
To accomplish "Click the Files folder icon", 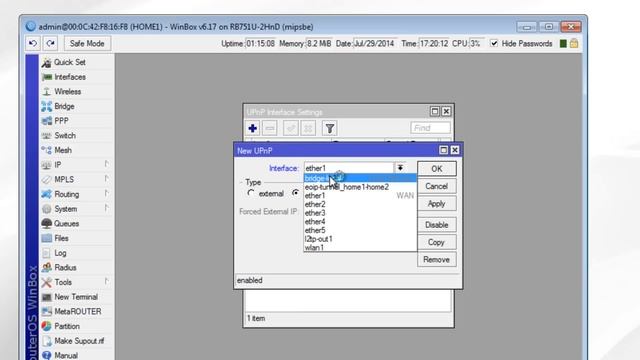I will 47,238.
